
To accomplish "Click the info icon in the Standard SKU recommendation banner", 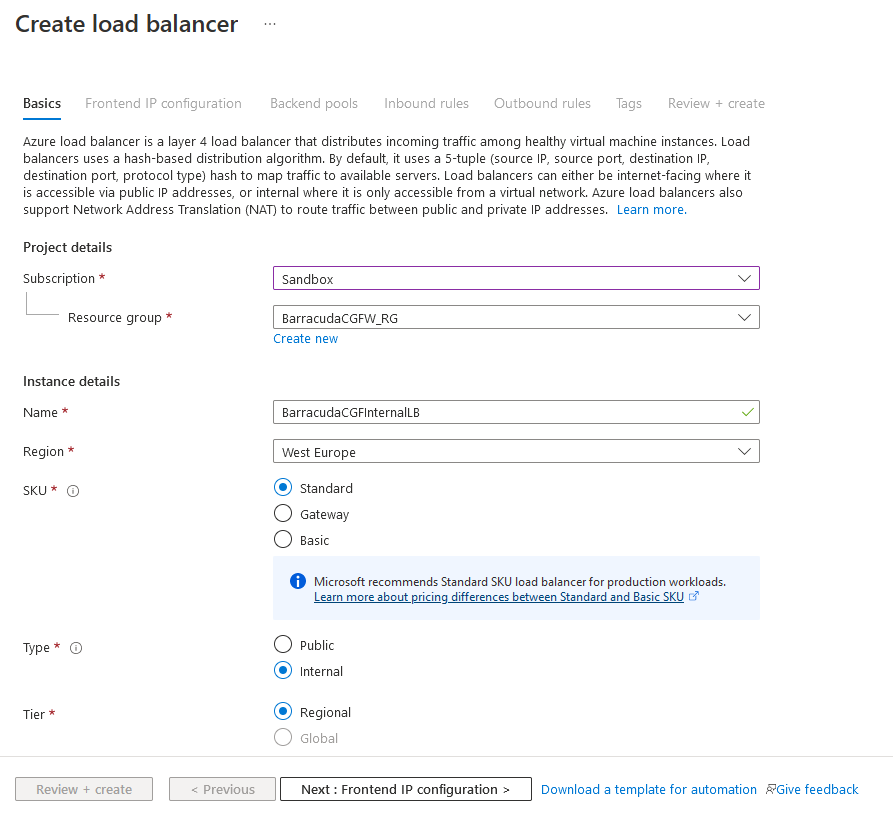I will pyautogui.click(x=297, y=581).
